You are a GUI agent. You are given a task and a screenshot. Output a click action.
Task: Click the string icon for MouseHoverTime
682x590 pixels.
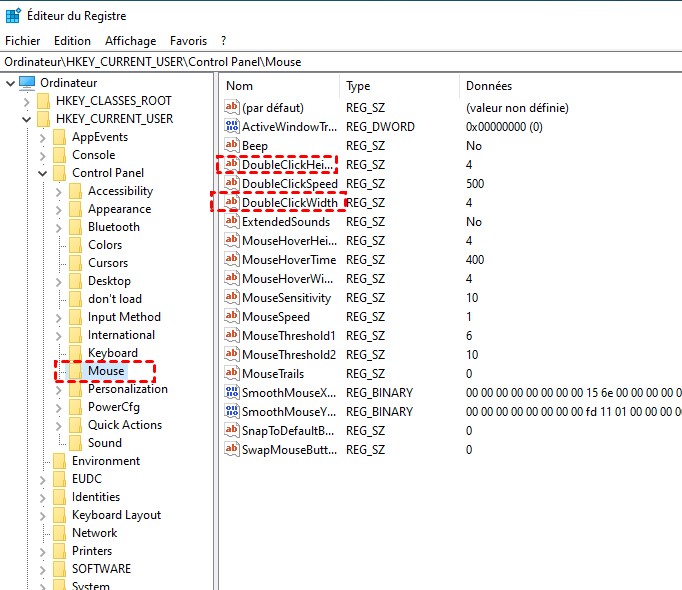coord(231,259)
